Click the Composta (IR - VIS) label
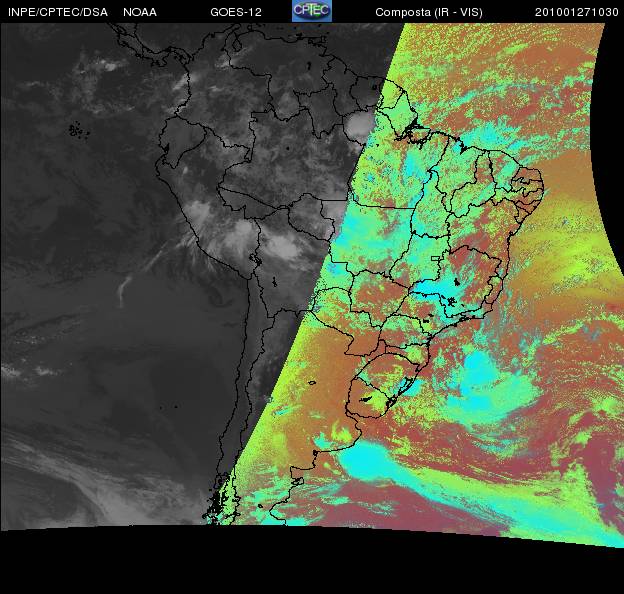 point(429,12)
